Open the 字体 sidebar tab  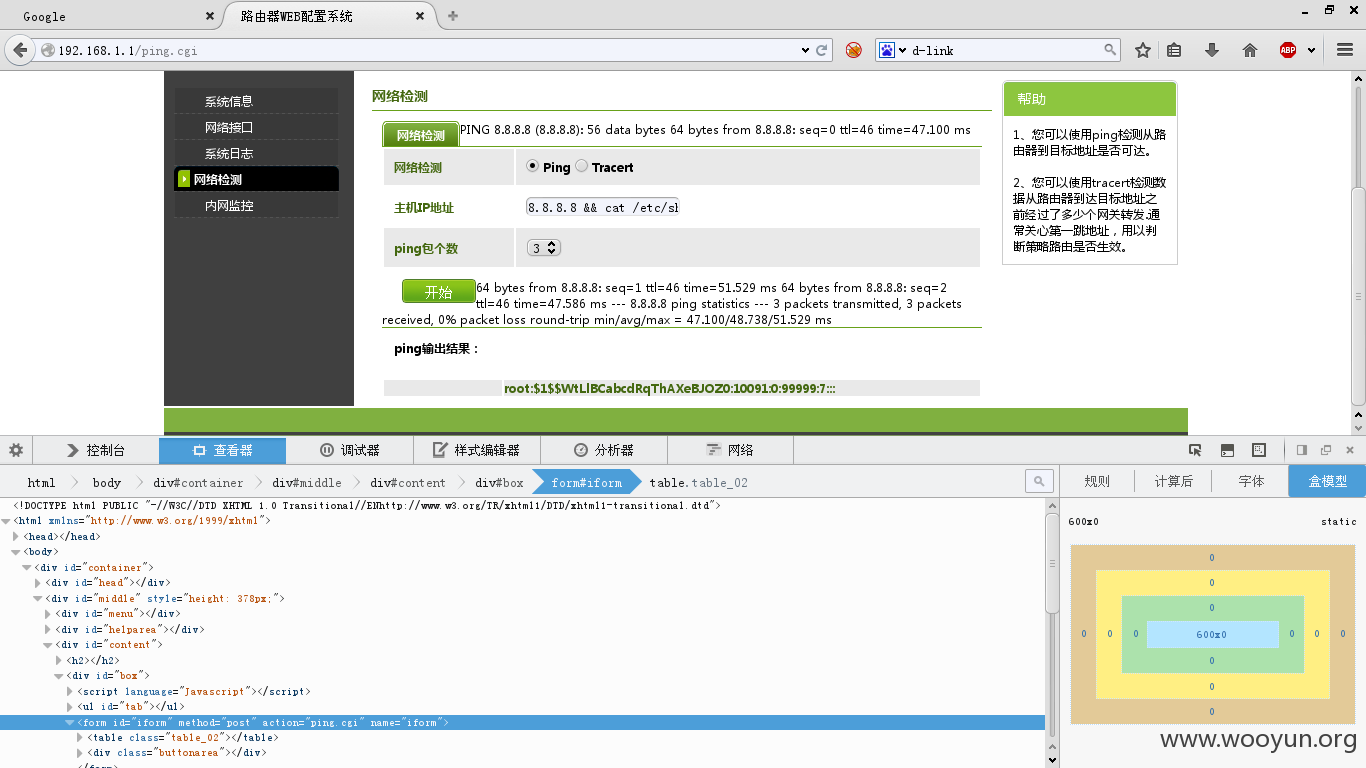point(1250,481)
